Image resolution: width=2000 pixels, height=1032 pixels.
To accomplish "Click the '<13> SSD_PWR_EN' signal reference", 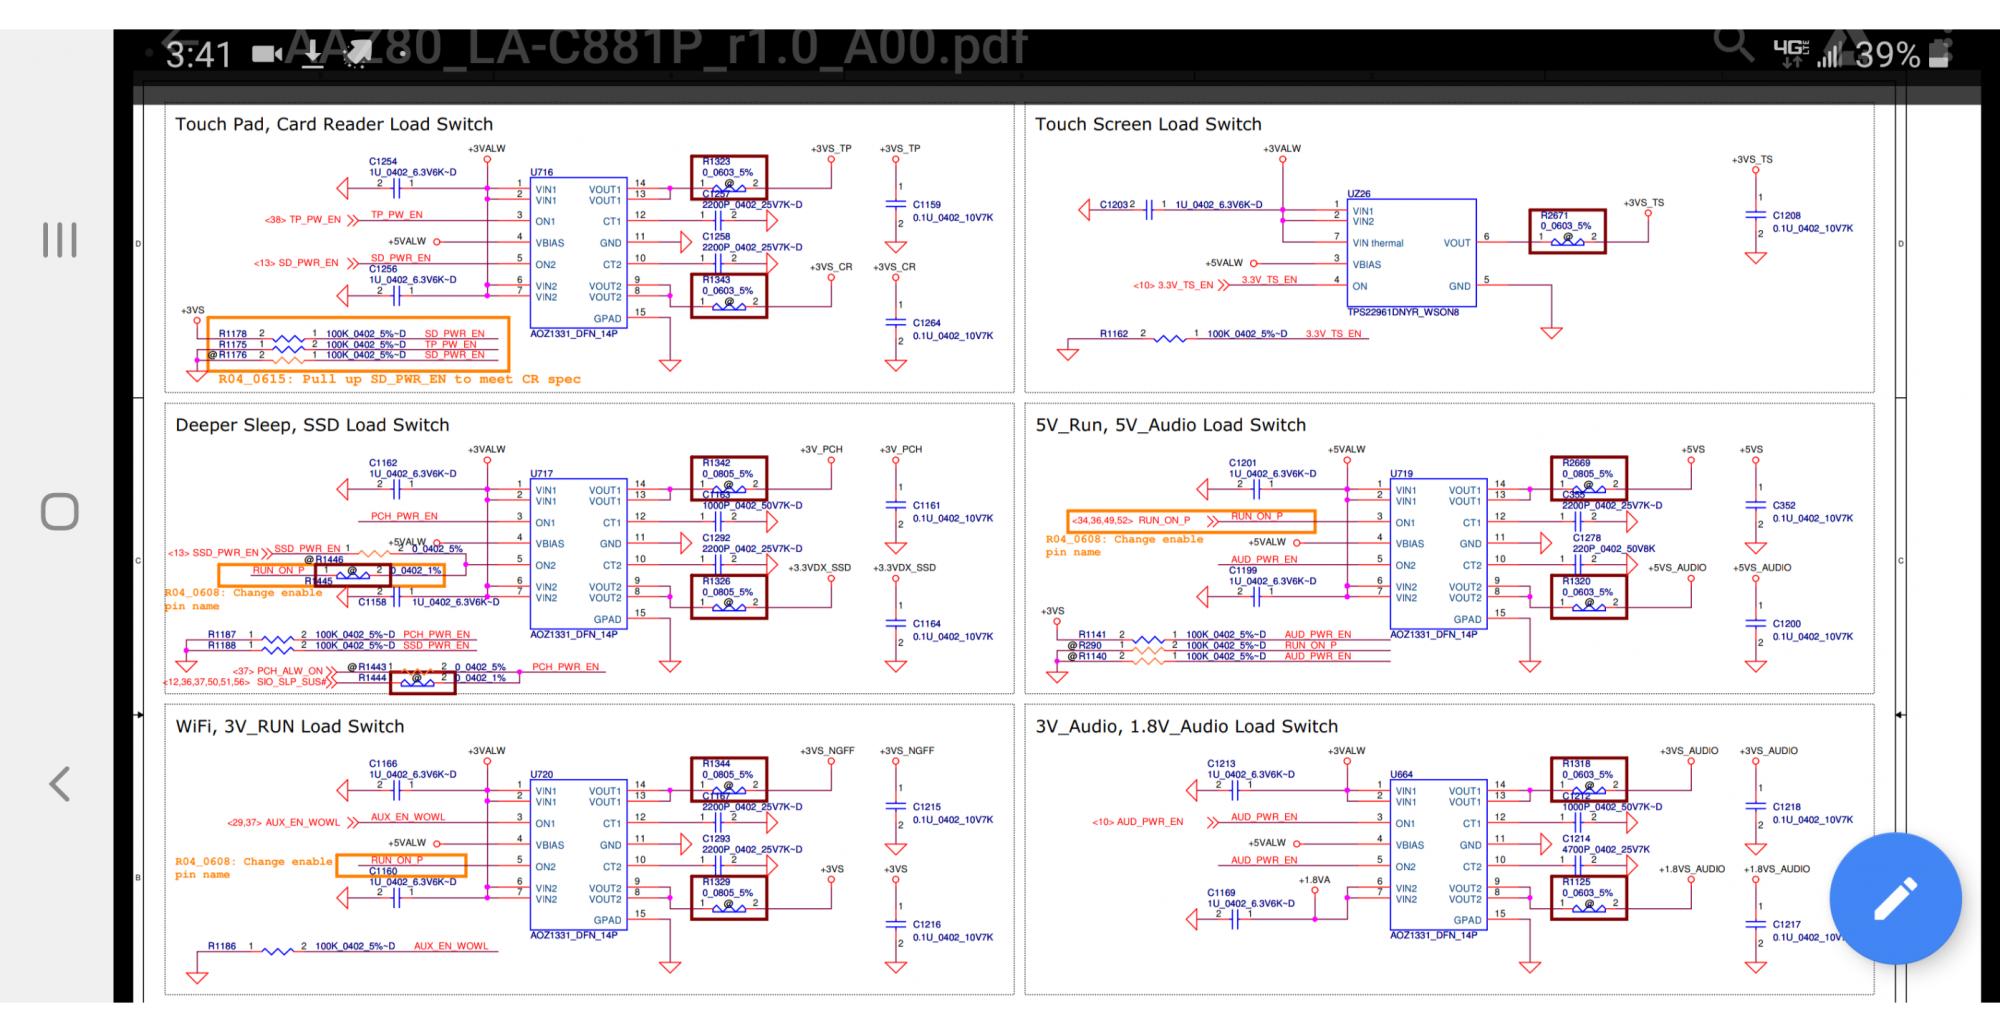I will [x=214, y=553].
